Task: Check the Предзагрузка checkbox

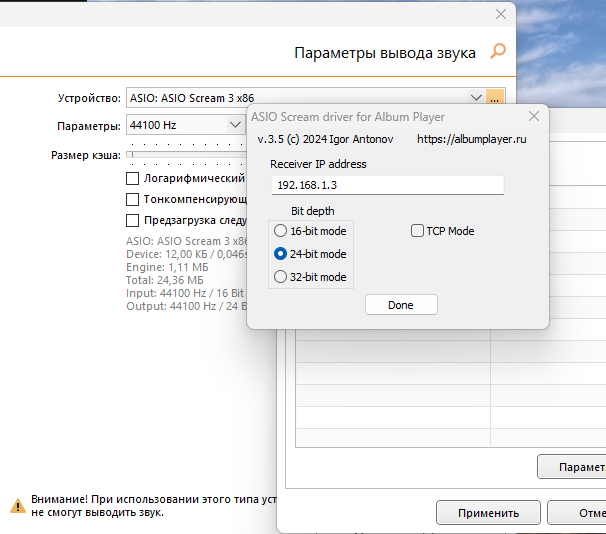Action: click(132, 220)
